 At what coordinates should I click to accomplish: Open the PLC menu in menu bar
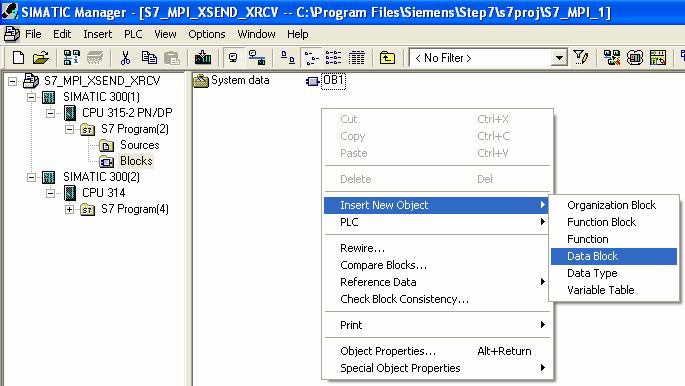(x=133, y=34)
